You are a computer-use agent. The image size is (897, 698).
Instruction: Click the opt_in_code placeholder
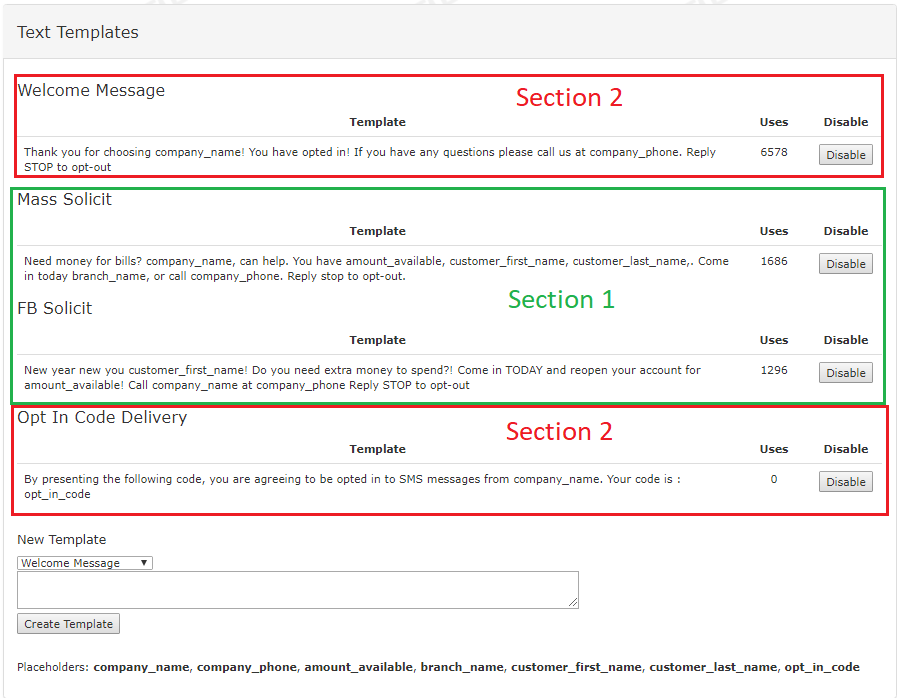[x=821, y=667]
